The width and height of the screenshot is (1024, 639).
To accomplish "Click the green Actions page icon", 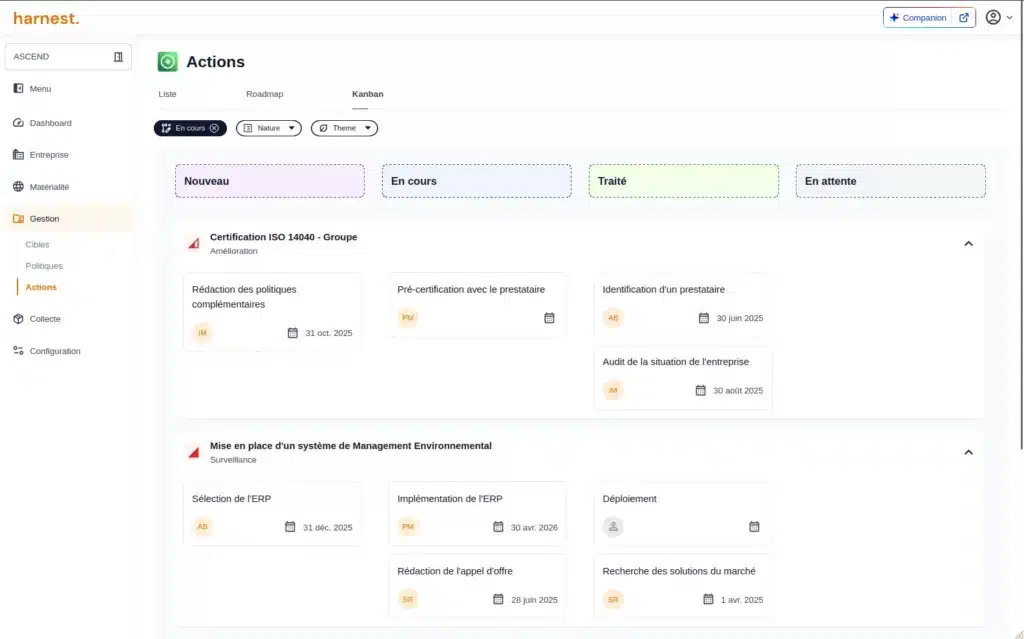I will point(168,62).
